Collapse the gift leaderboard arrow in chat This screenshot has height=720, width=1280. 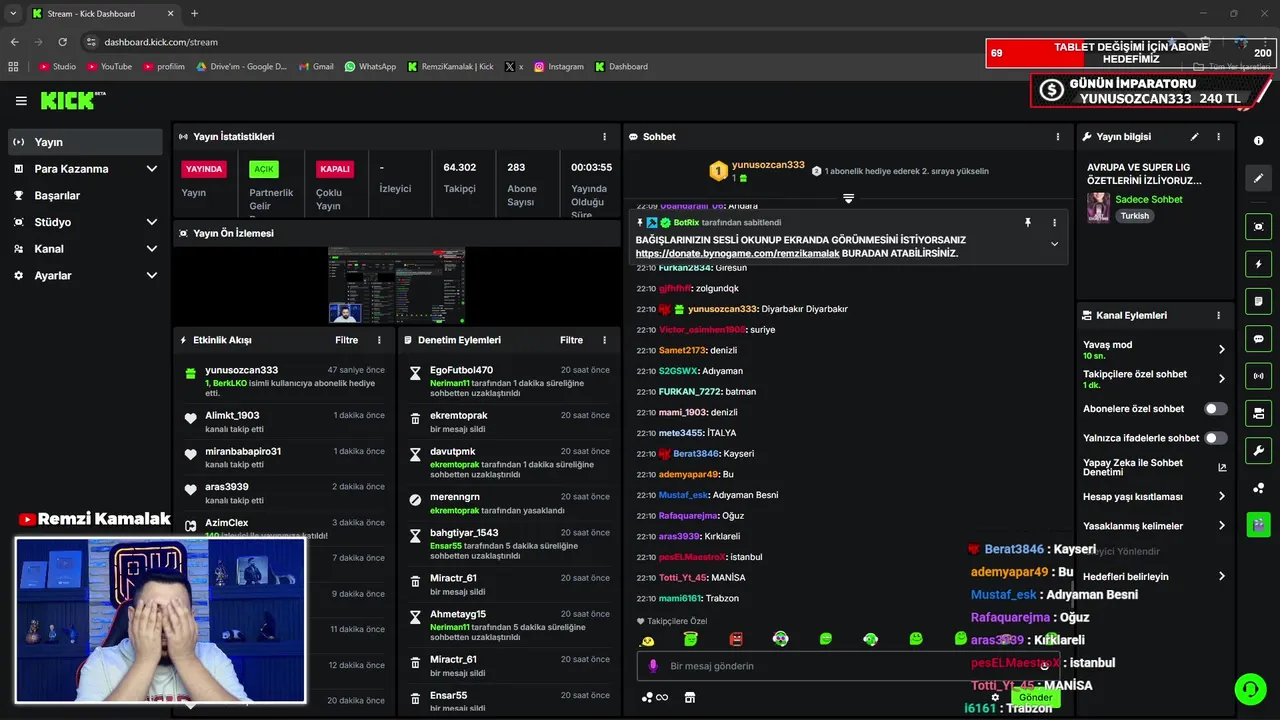[848, 199]
